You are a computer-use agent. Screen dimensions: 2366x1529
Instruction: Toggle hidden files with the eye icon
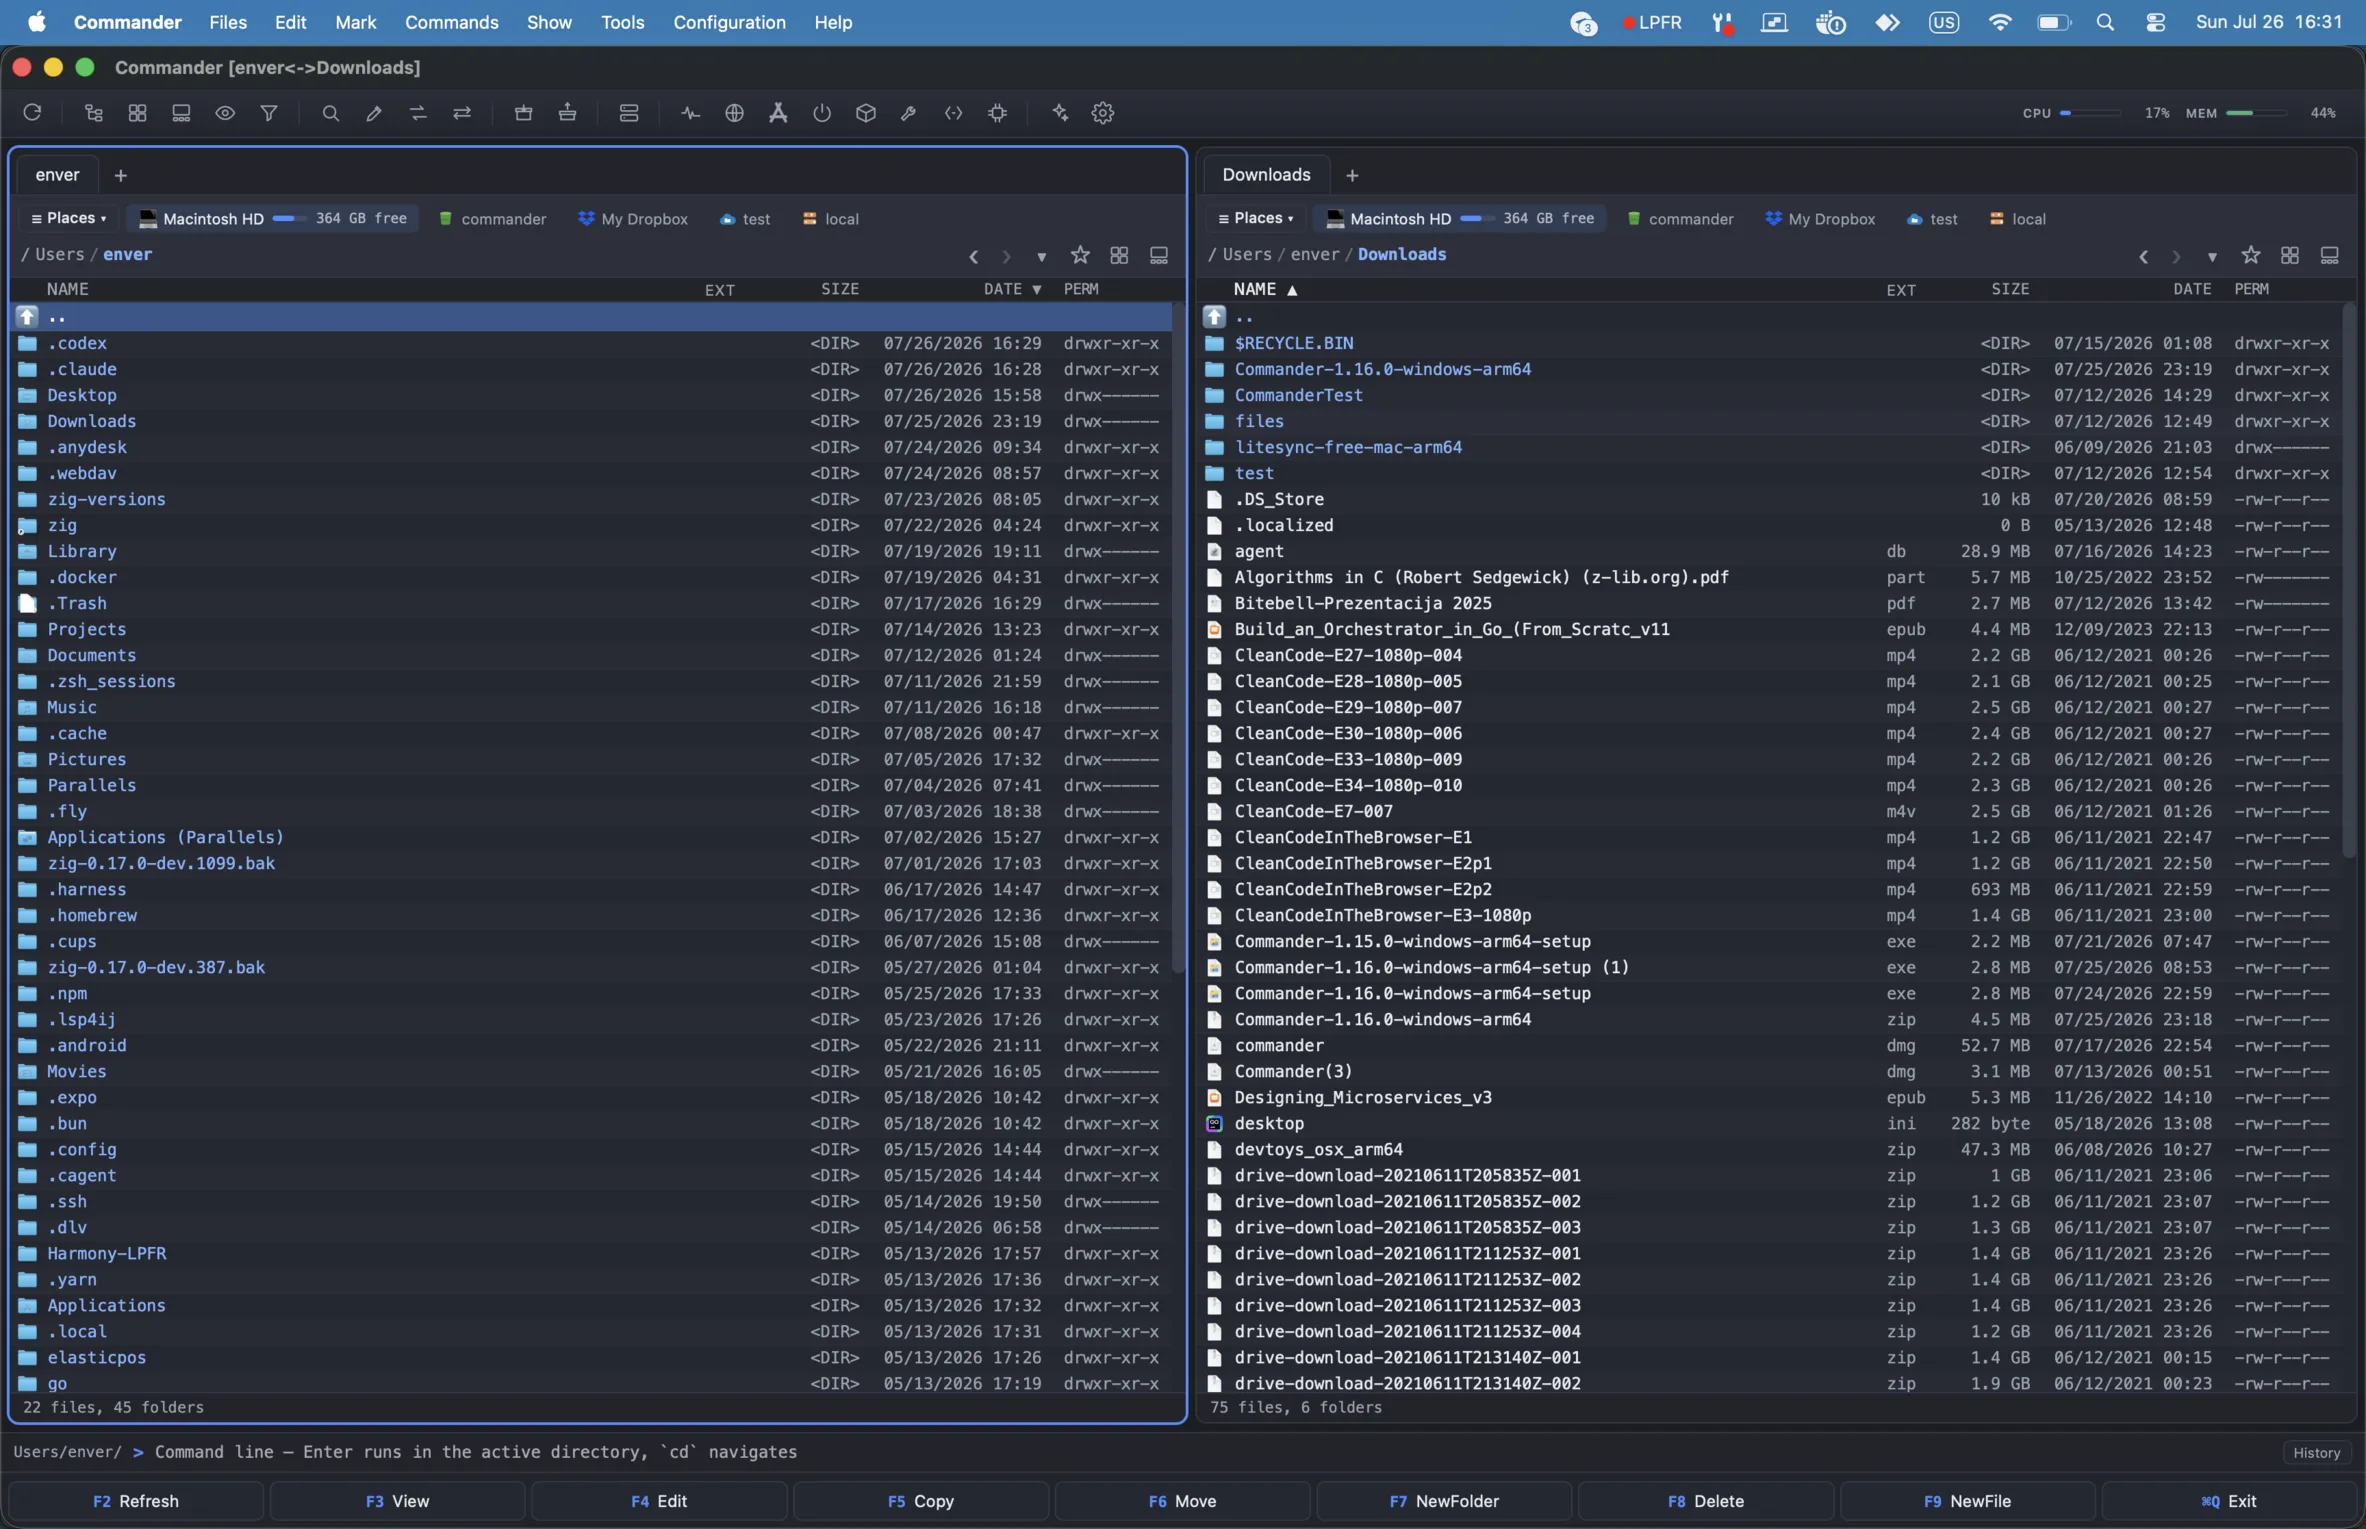225,113
